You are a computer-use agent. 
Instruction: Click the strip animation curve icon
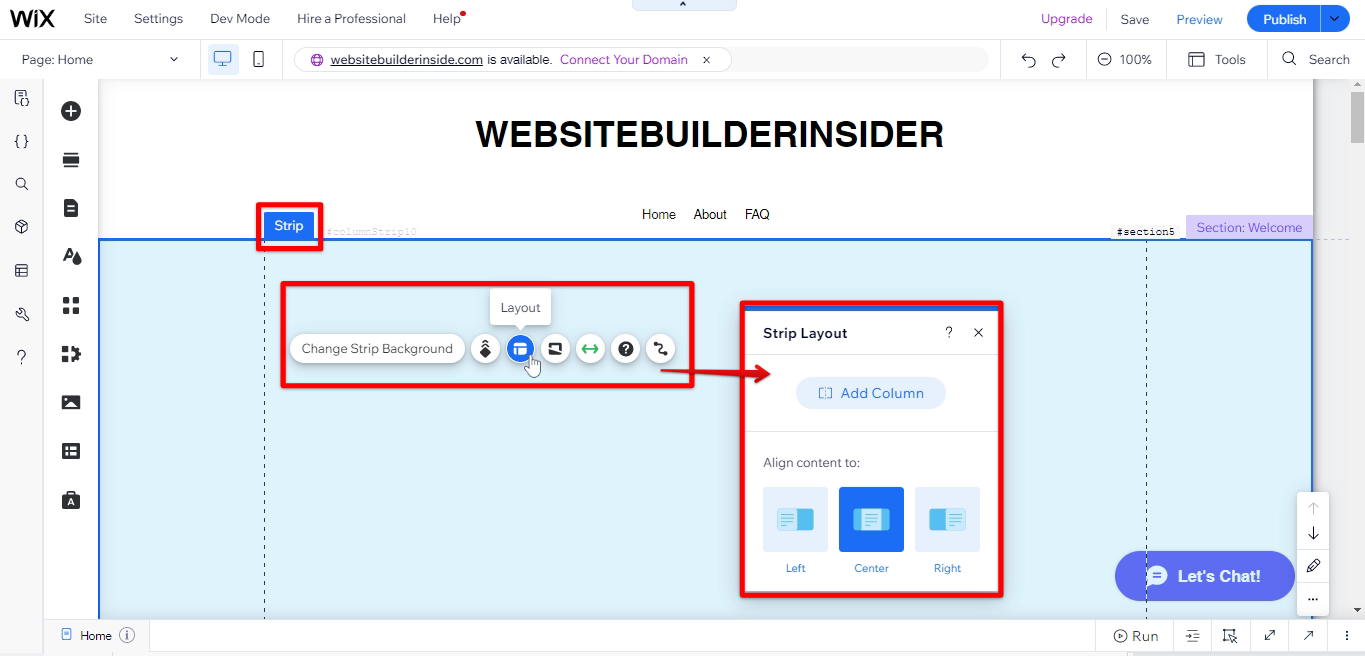click(660, 349)
